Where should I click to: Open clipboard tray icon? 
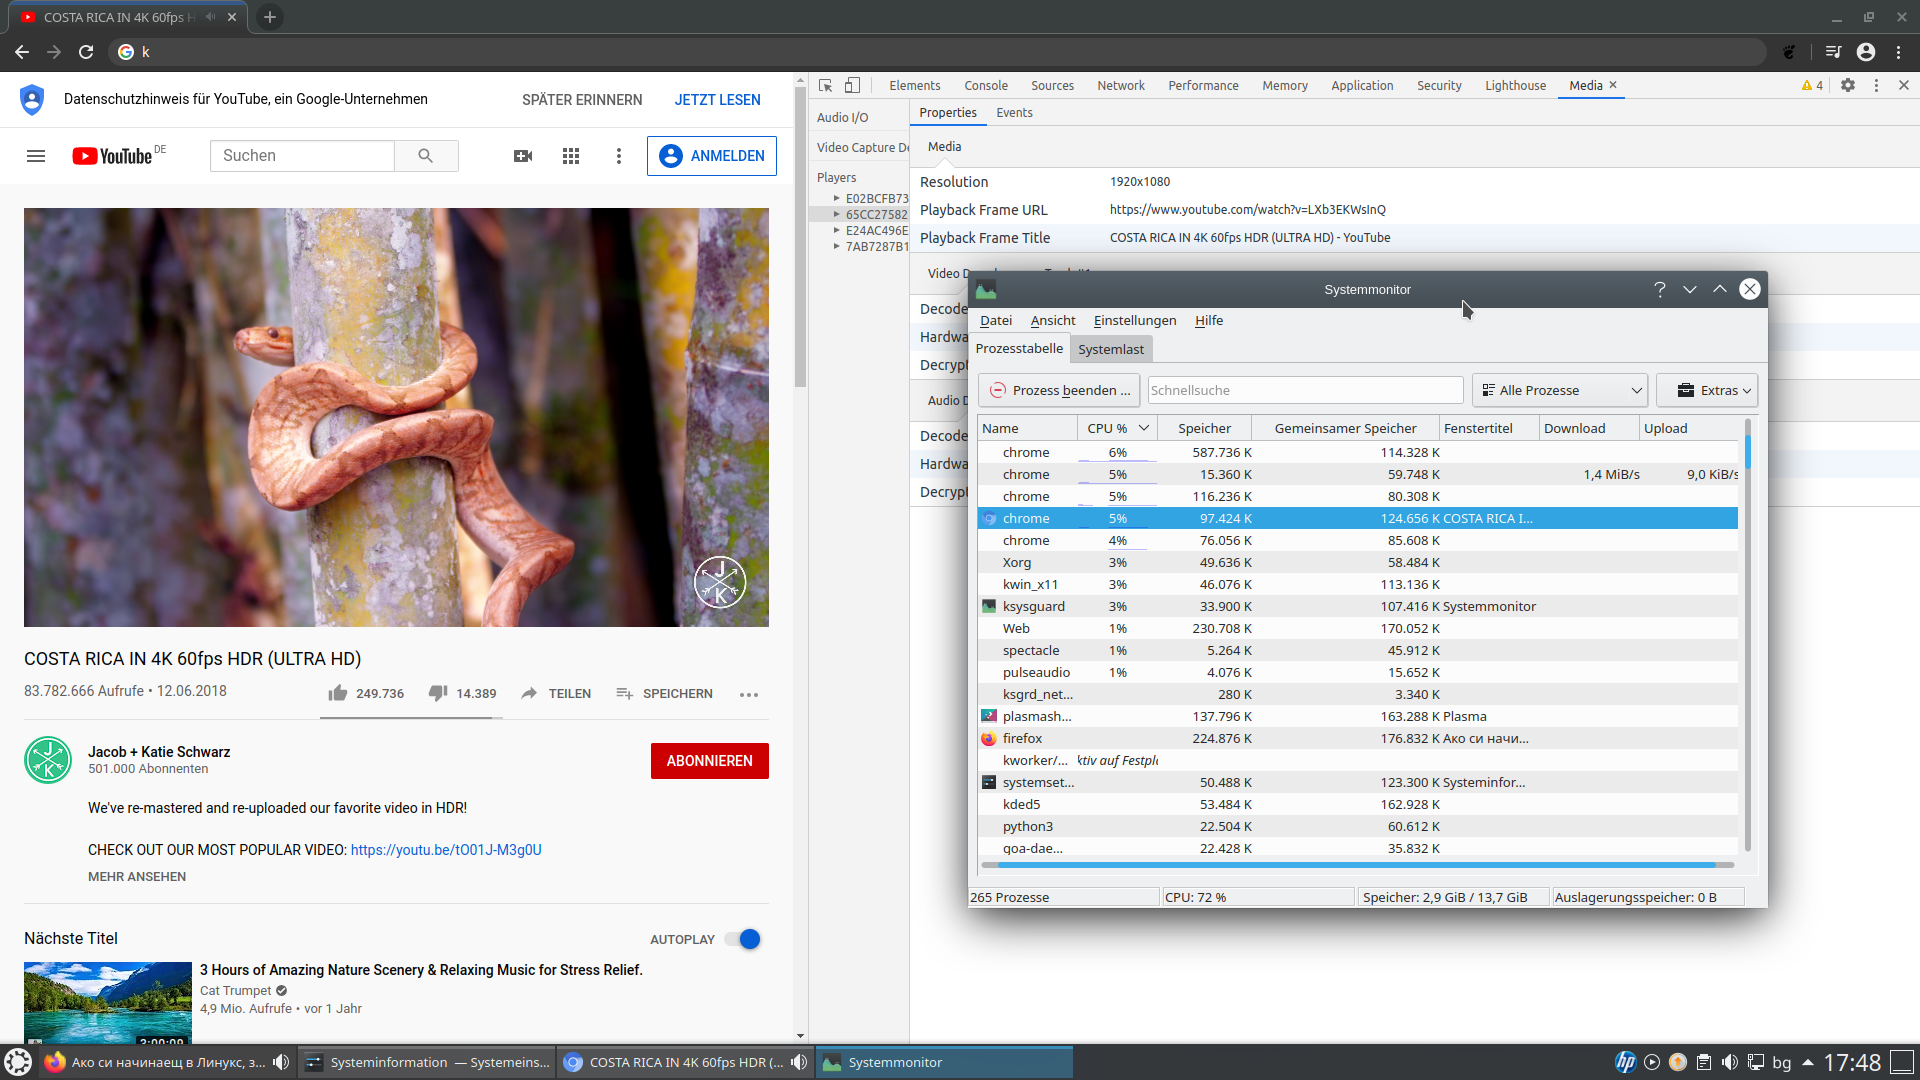tap(1704, 1062)
